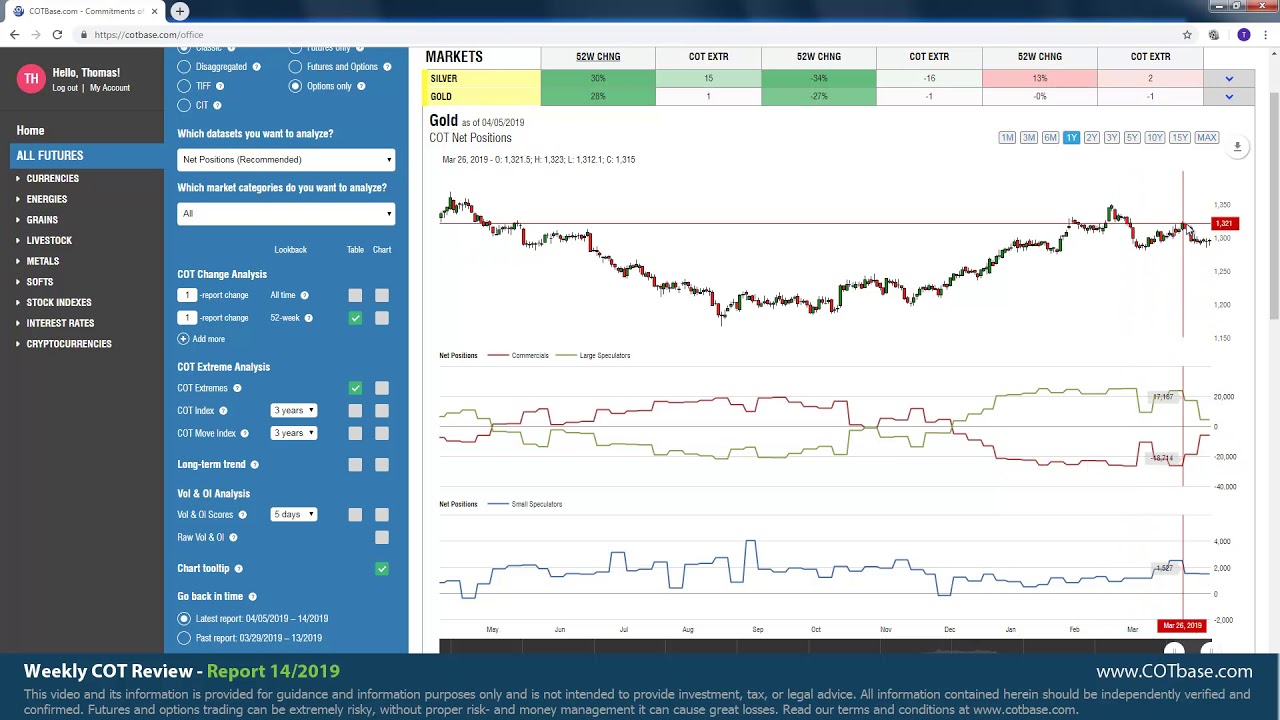Image resolution: width=1280 pixels, height=720 pixels.
Task: Click the TH user avatar
Action: coord(31,79)
